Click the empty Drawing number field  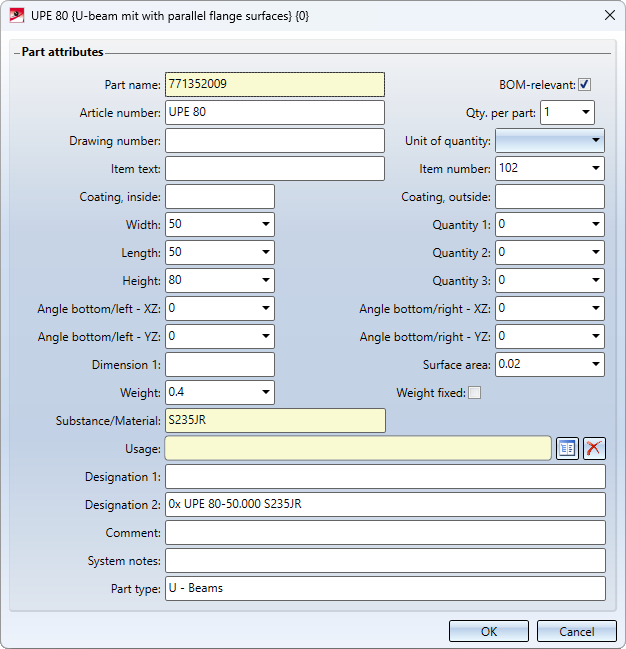click(x=275, y=140)
